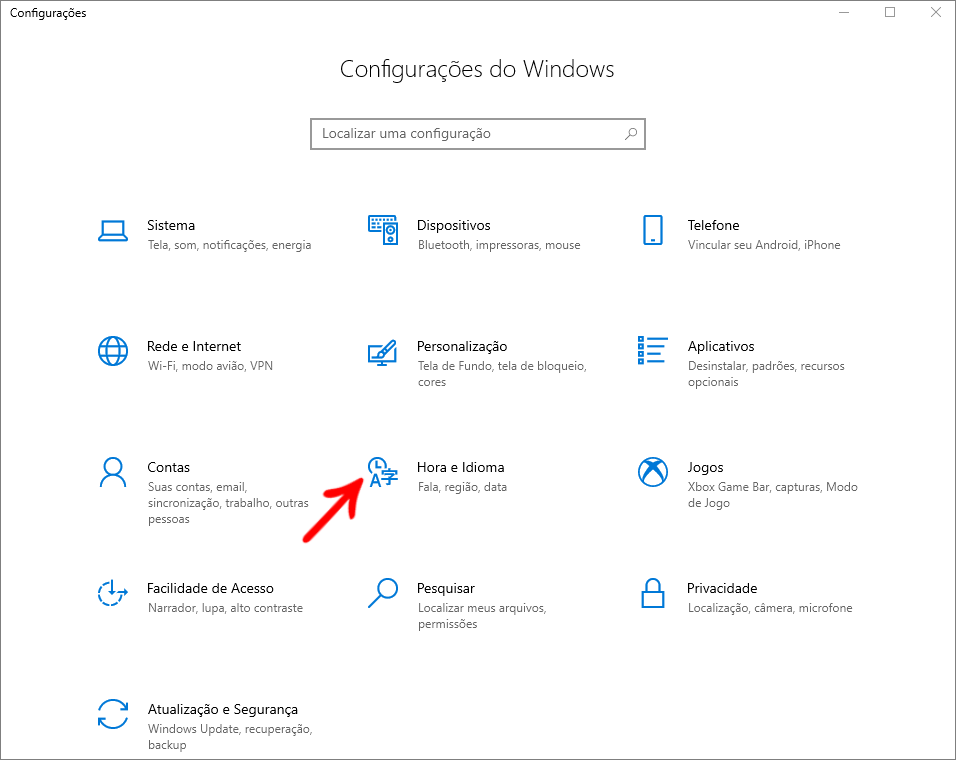Minimize the Configurações window
The width and height of the screenshot is (956, 760).
[x=844, y=12]
